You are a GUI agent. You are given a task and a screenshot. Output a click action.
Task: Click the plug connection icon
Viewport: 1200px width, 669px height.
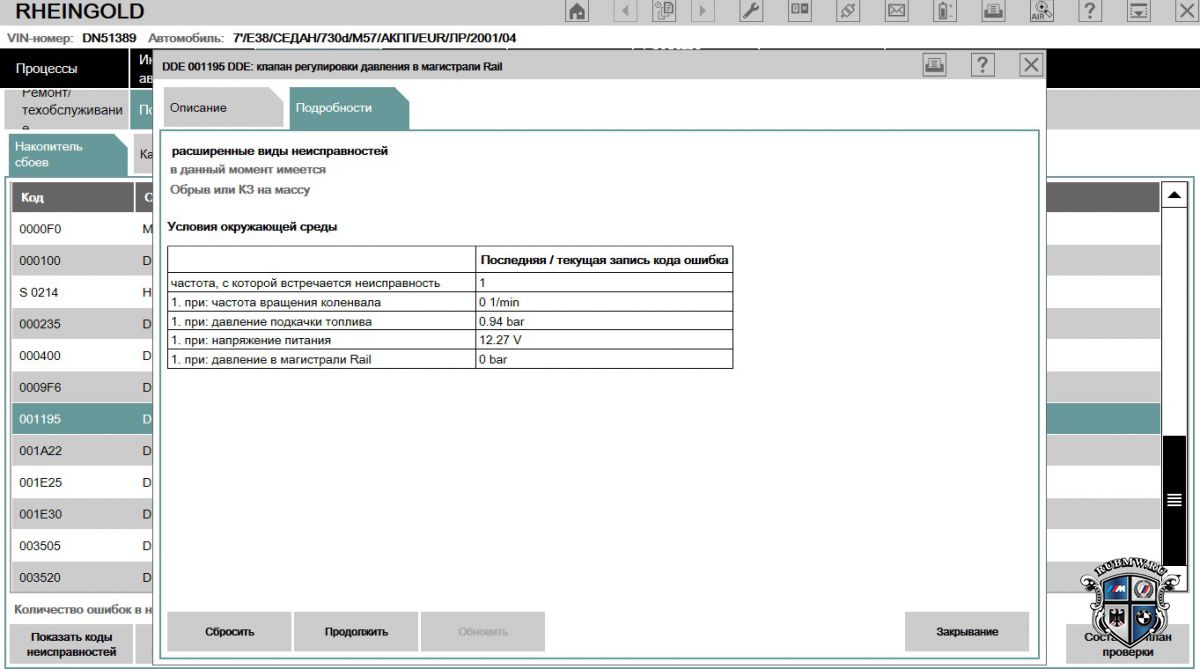(x=848, y=11)
